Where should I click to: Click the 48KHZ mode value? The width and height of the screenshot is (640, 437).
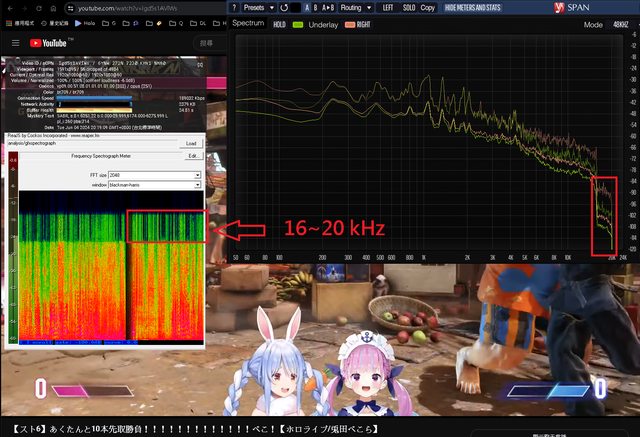pyautogui.click(x=620, y=24)
